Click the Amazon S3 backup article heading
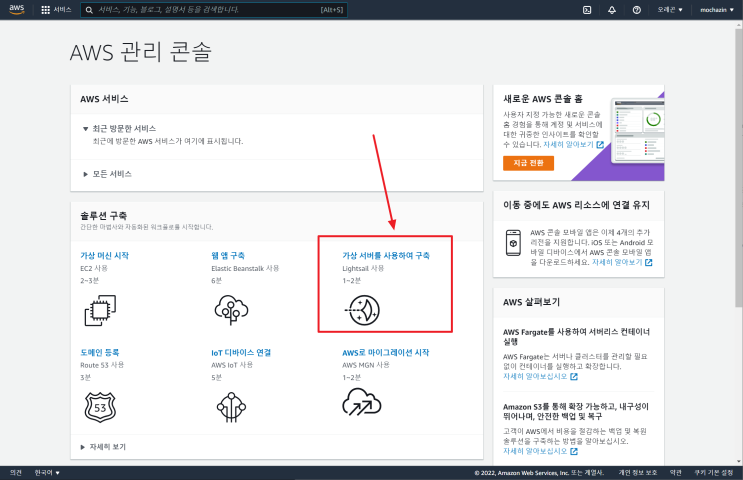 (x=576, y=411)
